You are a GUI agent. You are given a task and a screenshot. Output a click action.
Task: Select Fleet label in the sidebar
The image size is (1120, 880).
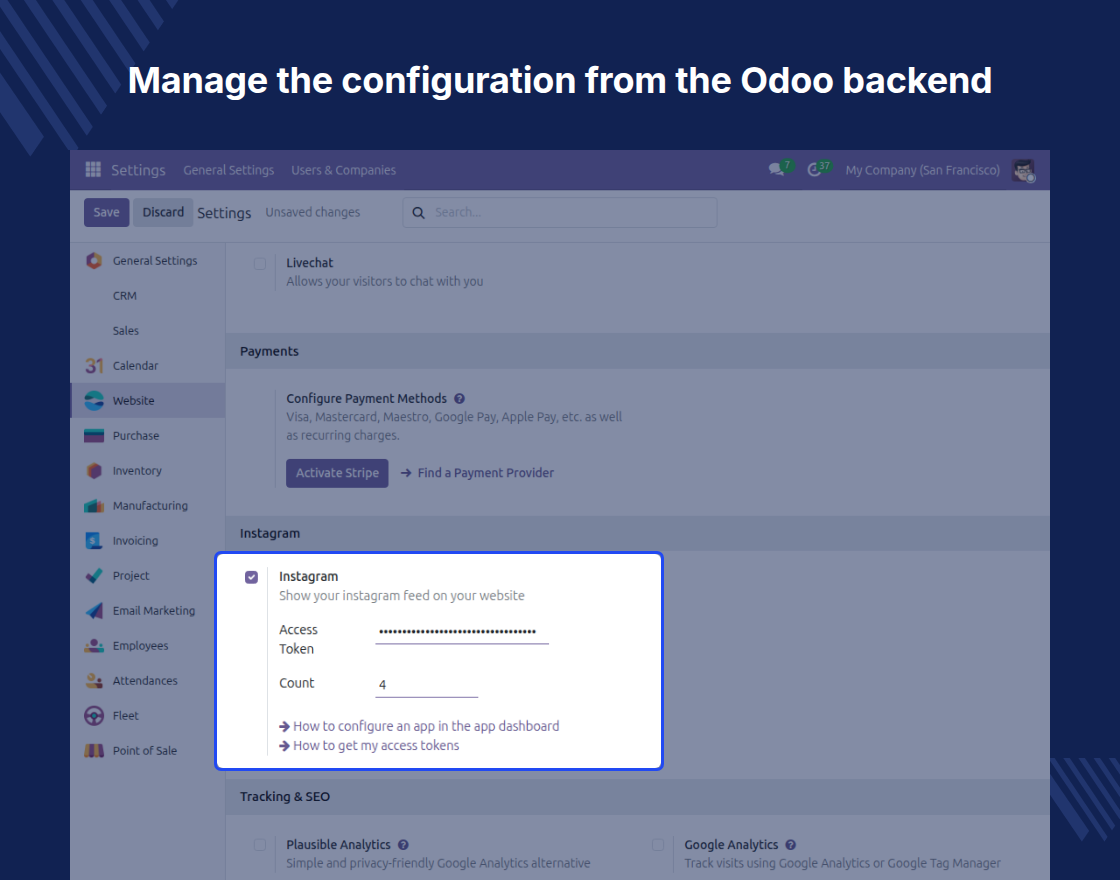point(126,716)
